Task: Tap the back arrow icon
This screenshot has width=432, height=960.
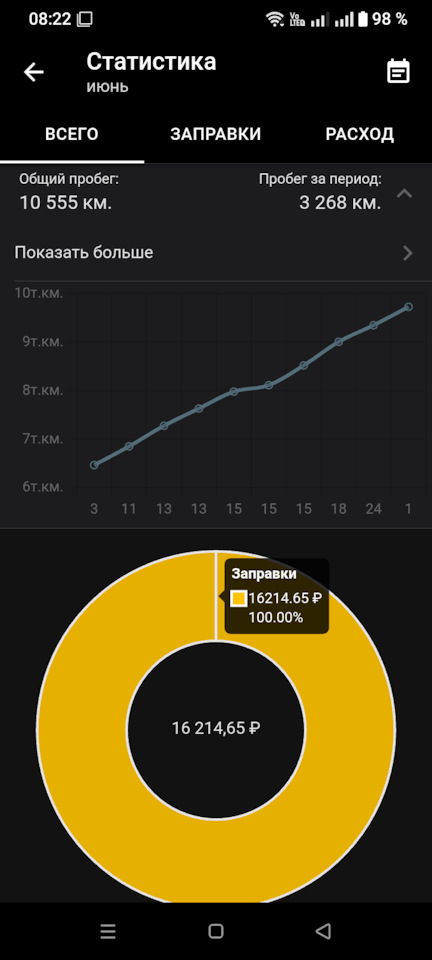Action: [34, 72]
